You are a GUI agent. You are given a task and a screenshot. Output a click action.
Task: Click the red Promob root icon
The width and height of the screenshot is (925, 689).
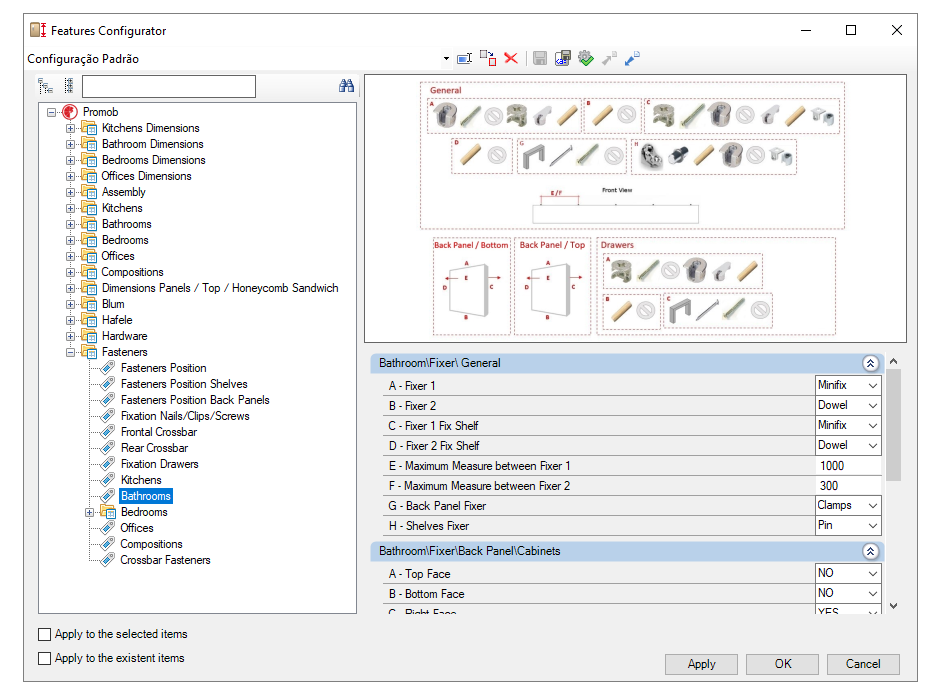click(x=70, y=111)
